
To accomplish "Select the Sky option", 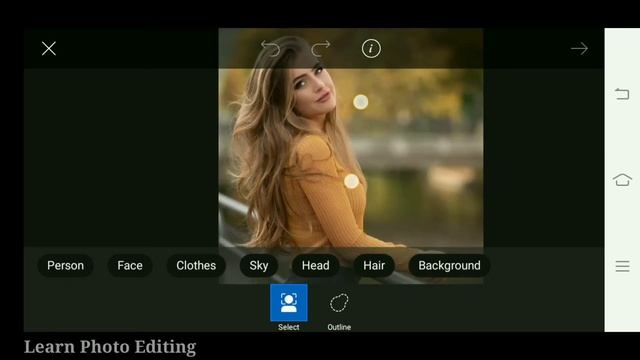I will tap(259, 266).
